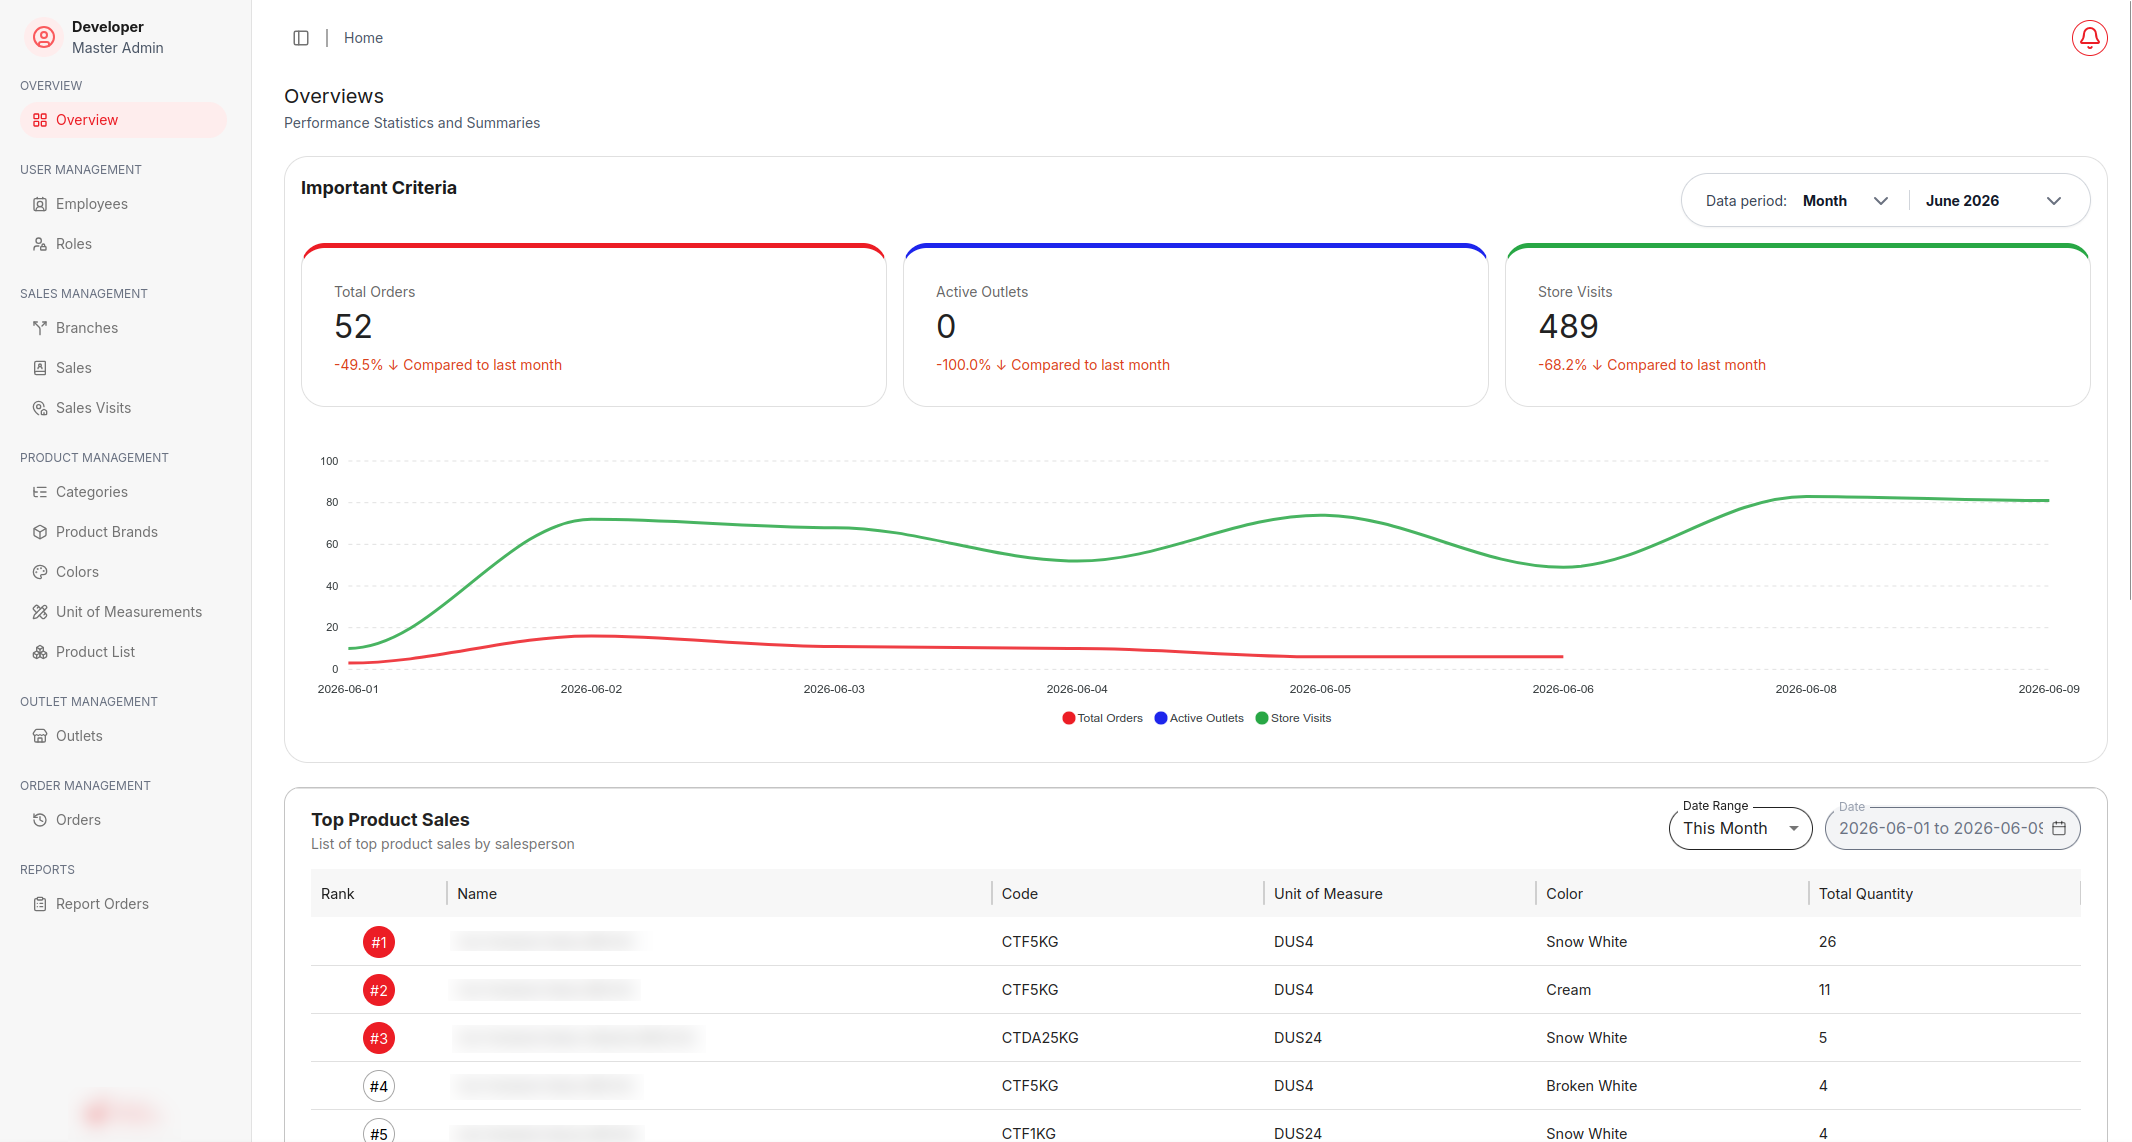Screen dimensions: 2132x1142
Task: Select the Active Outlets card
Action: click(x=1196, y=325)
